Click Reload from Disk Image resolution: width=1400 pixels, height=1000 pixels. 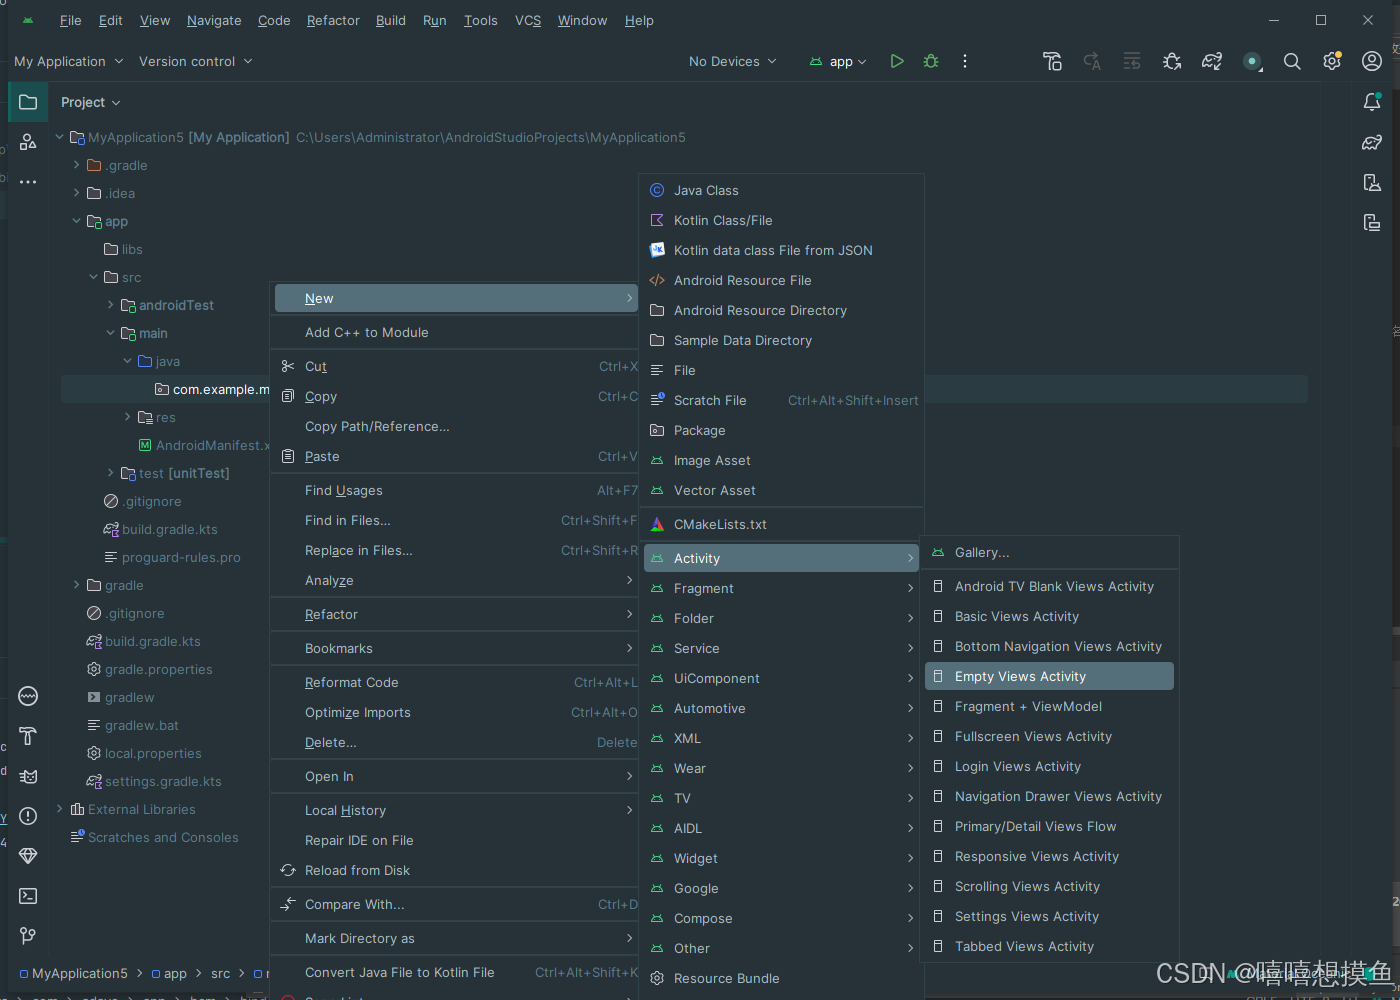coord(456,870)
